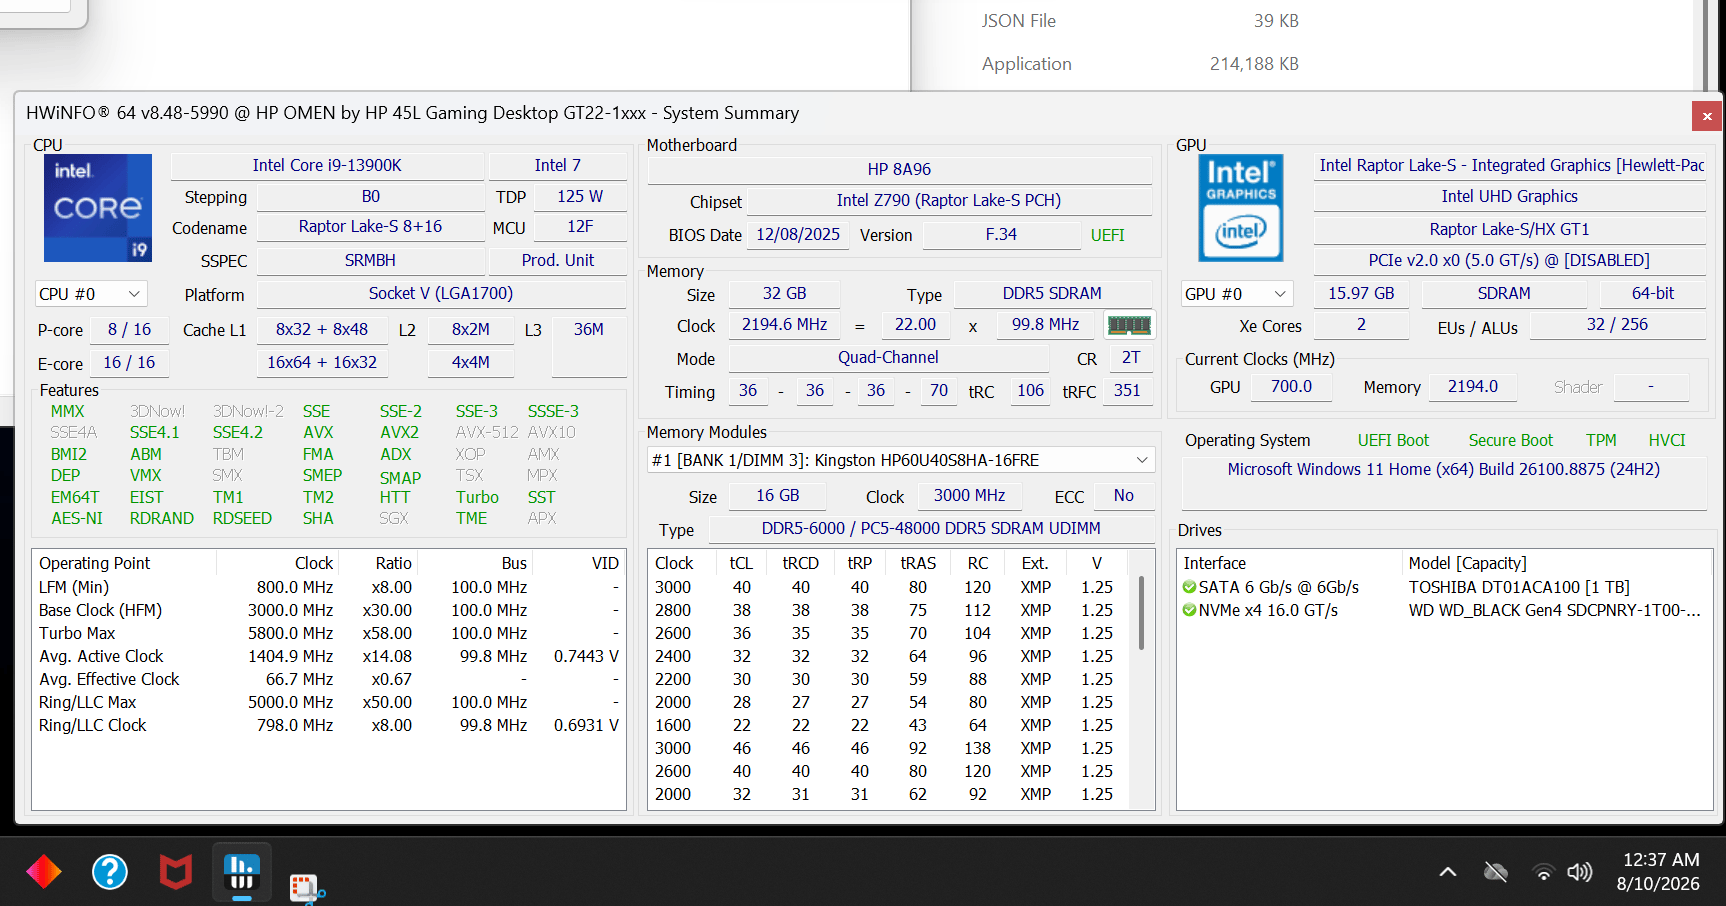Close the HWiNFO System Summary window
Image resolution: width=1726 pixels, height=906 pixels.
pos(1707,116)
